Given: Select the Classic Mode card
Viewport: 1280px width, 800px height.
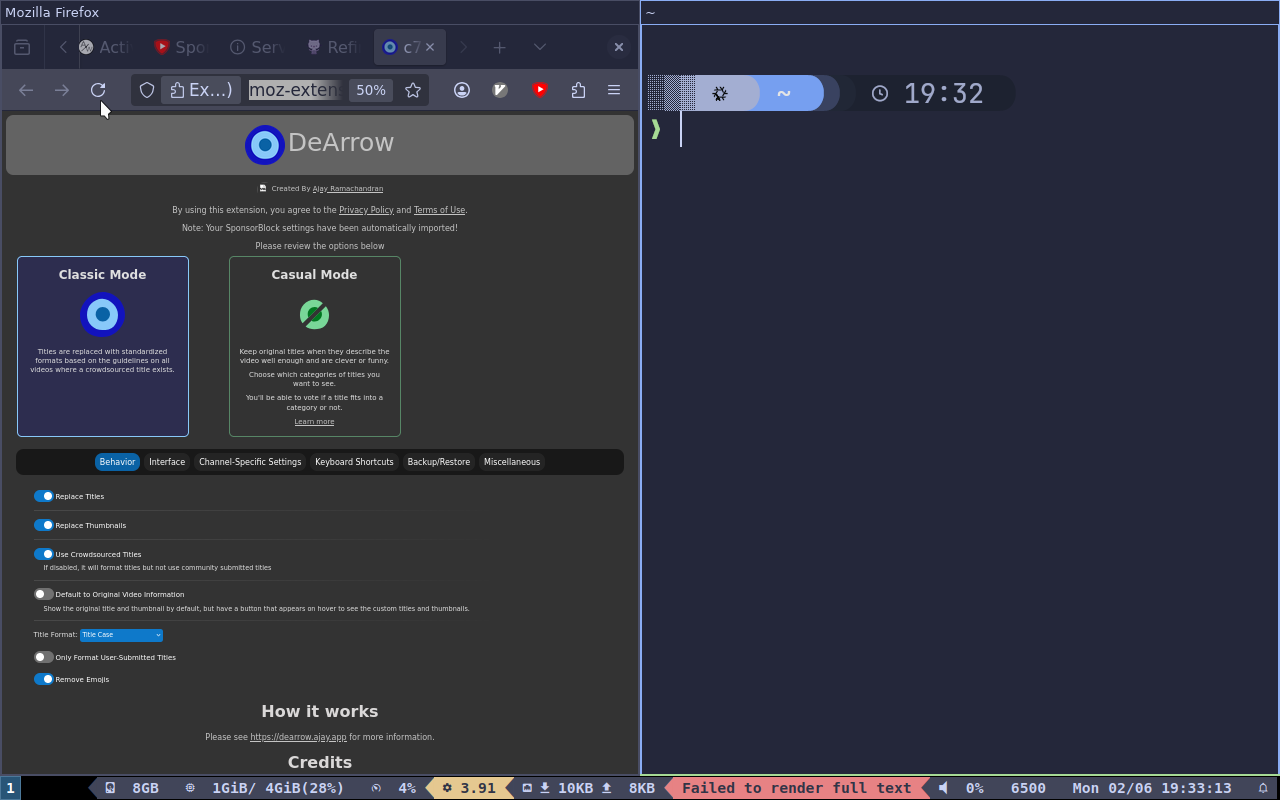Looking at the screenshot, I should click(103, 346).
